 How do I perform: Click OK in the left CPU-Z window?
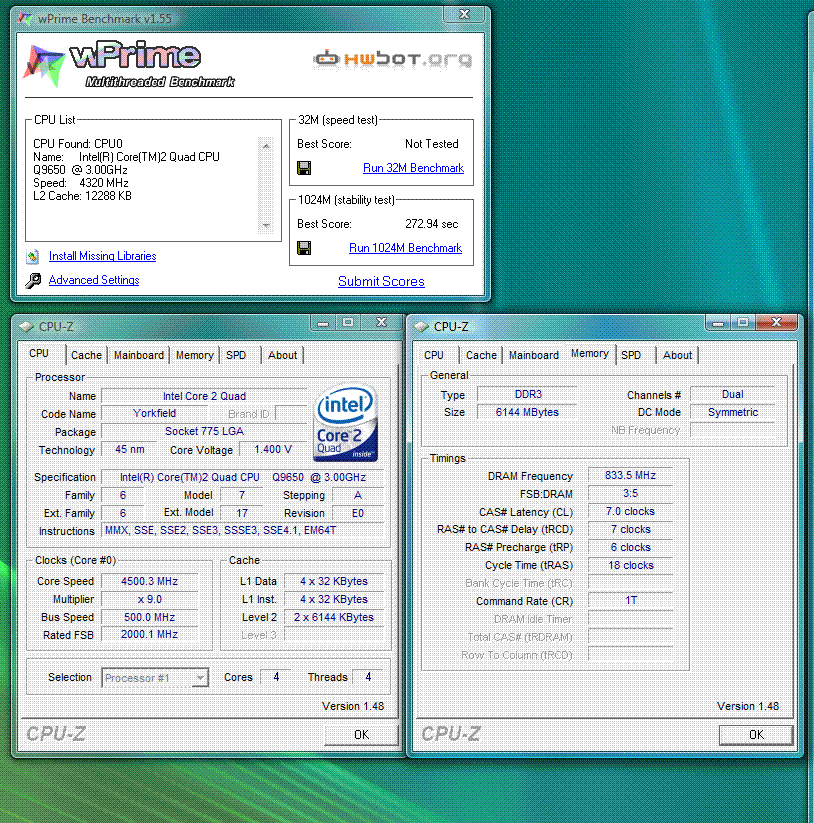(x=361, y=735)
